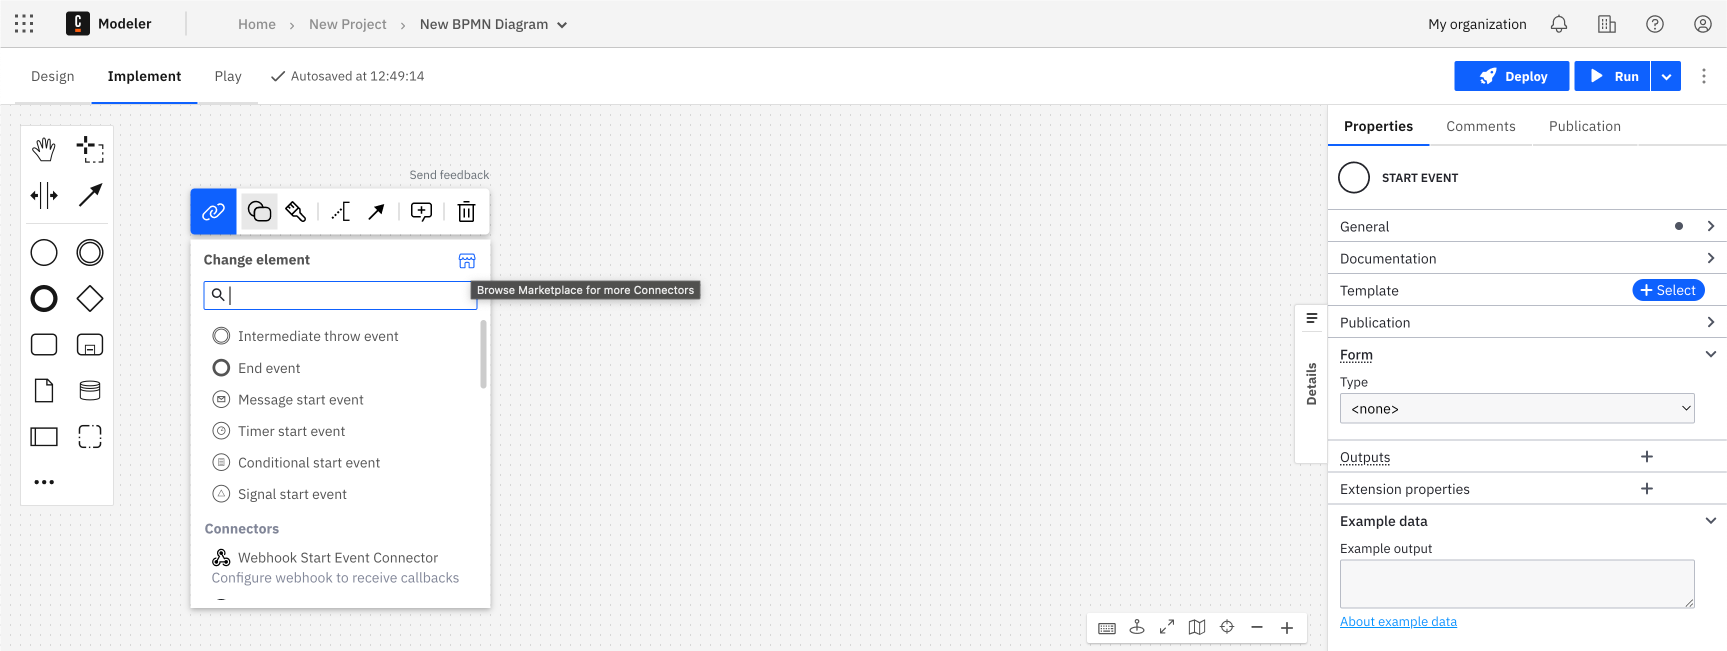Open the About example data link
Image resolution: width=1727 pixels, height=651 pixels.
[x=1398, y=622]
